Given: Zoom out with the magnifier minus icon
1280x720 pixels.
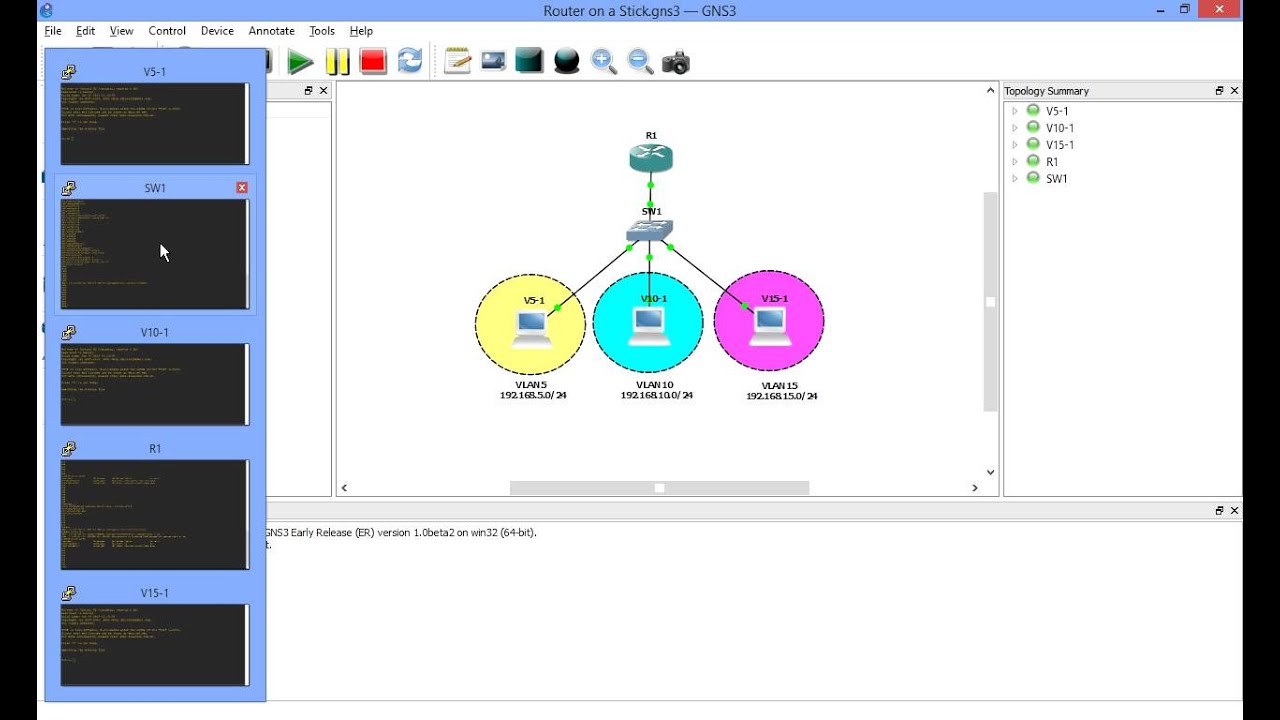Looking at the screenshot, I should click(x=640, y=62).
